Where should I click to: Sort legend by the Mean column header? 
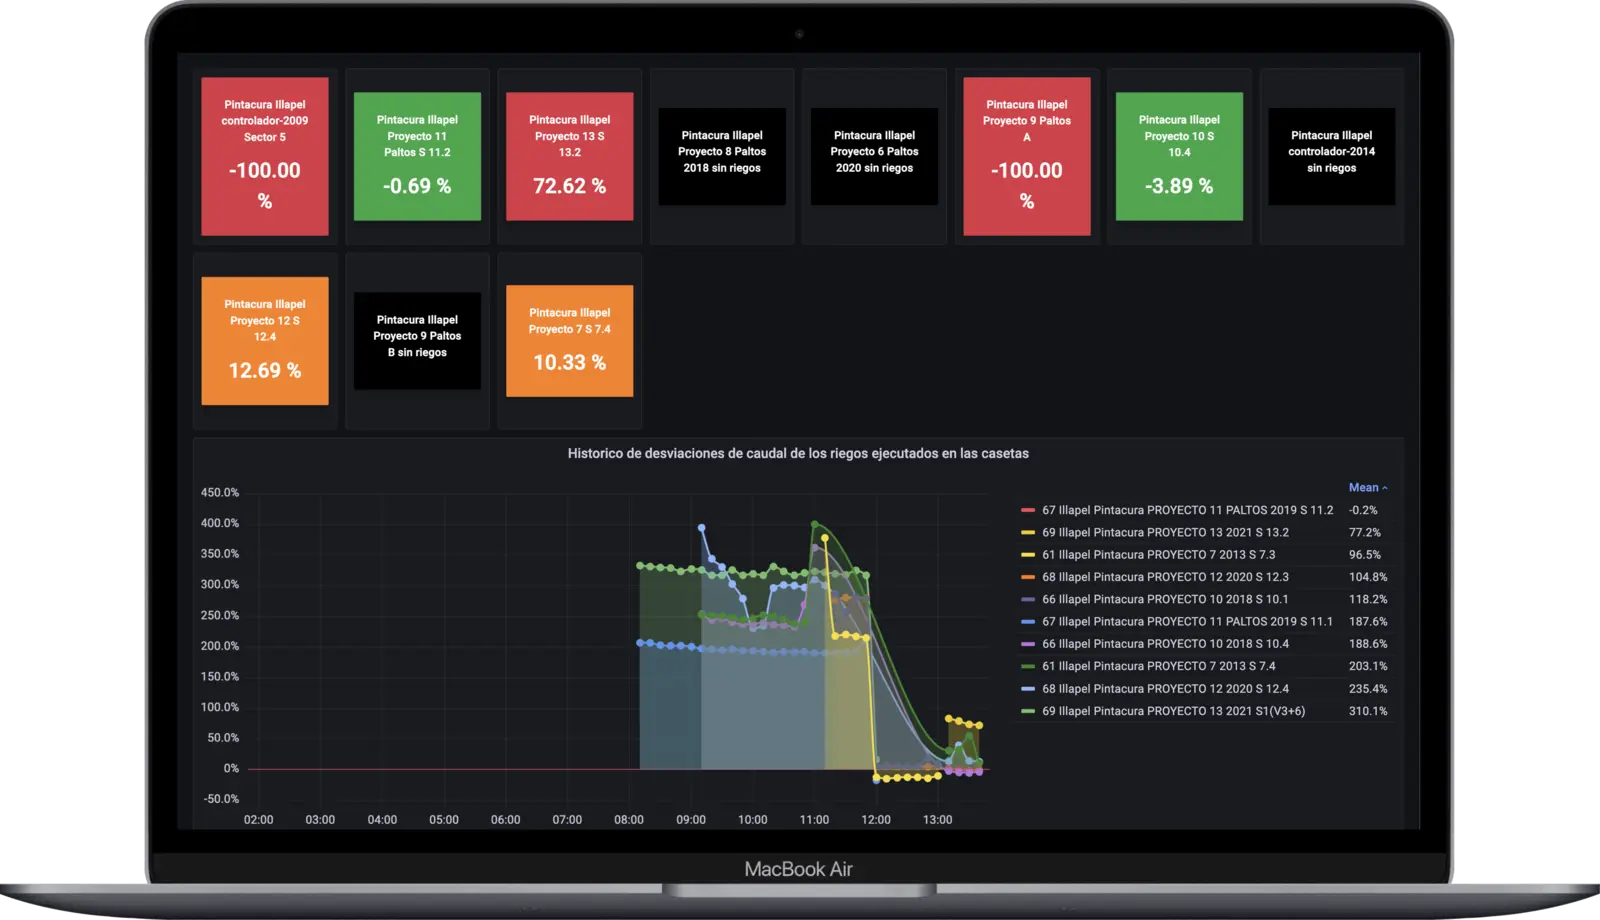pyautogui.click(x=1367, y=488)
